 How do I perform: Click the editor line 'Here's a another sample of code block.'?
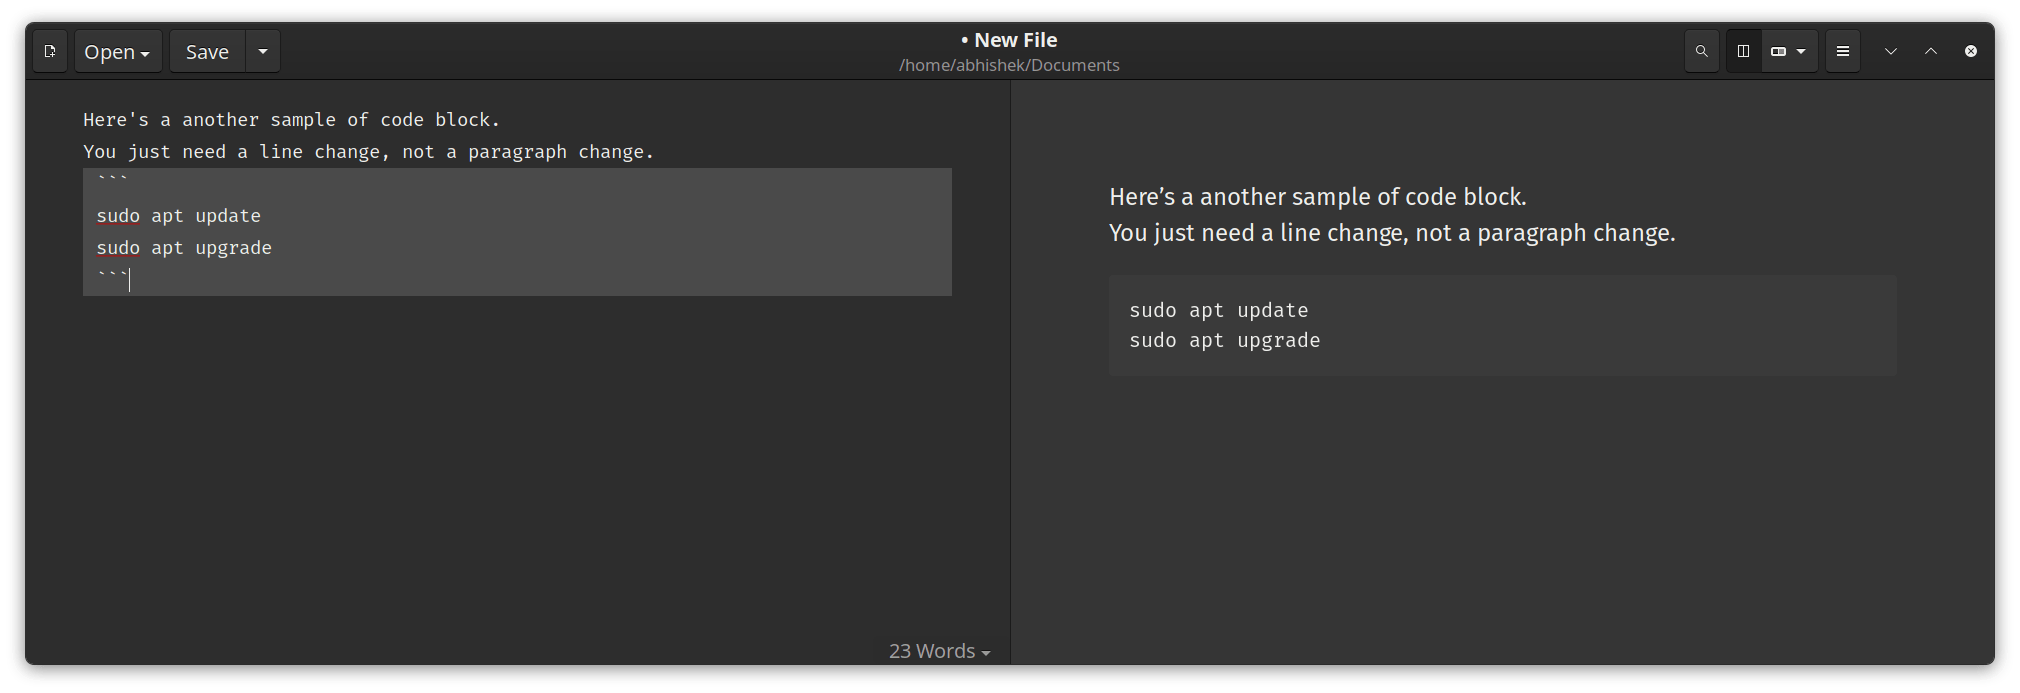[x=291, y=120]
